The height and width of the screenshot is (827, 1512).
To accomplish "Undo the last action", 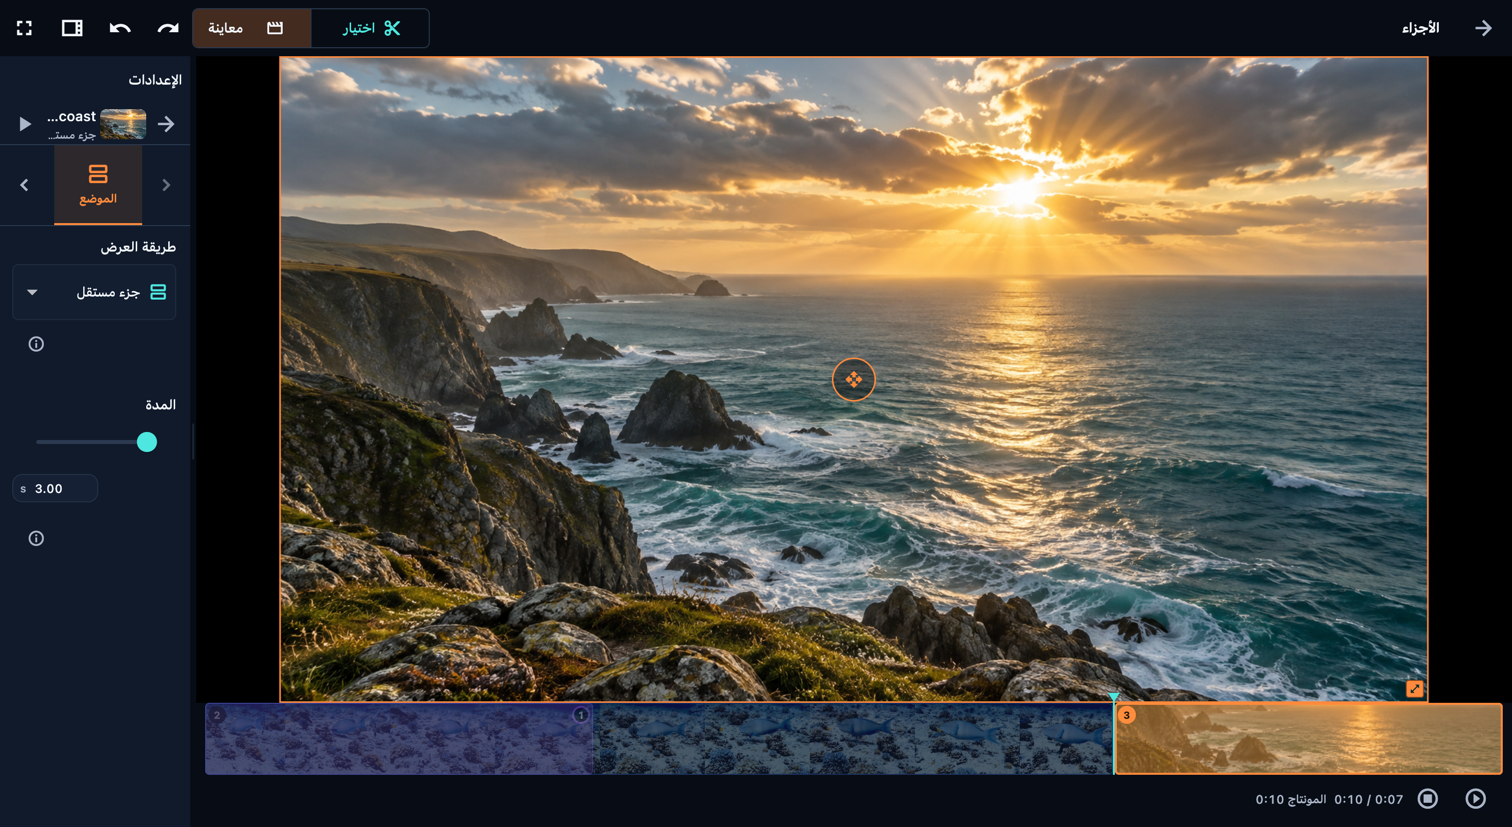I will click(120, 28).
